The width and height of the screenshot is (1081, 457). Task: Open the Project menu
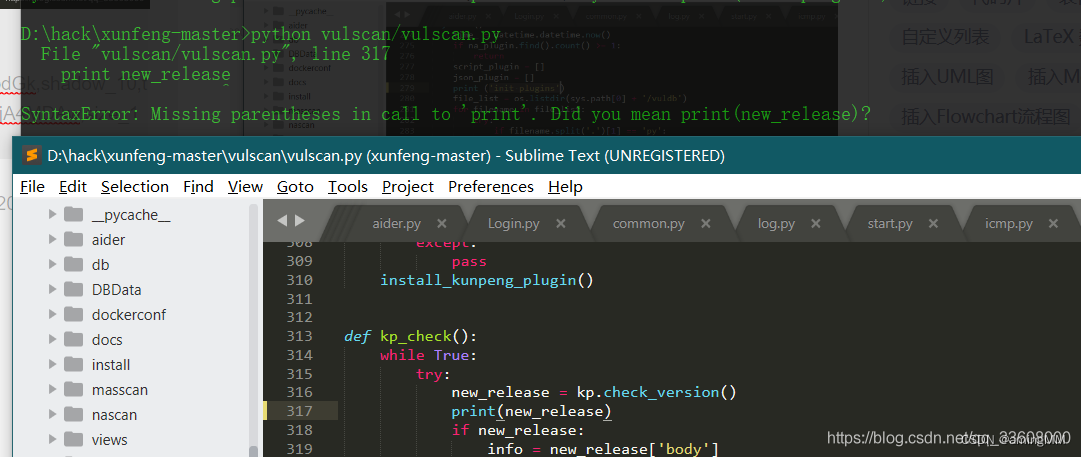point(408,187)
